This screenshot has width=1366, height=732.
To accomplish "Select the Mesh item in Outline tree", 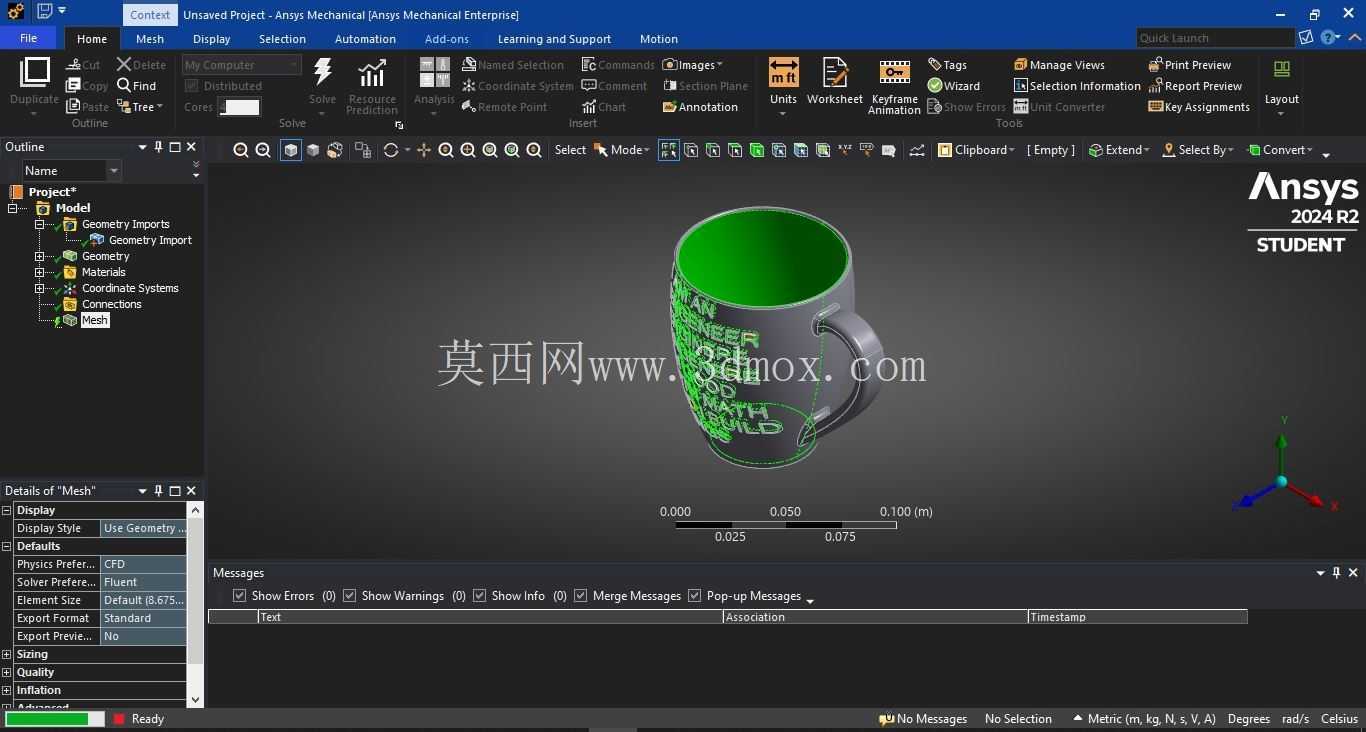I will tap(95, 320).
